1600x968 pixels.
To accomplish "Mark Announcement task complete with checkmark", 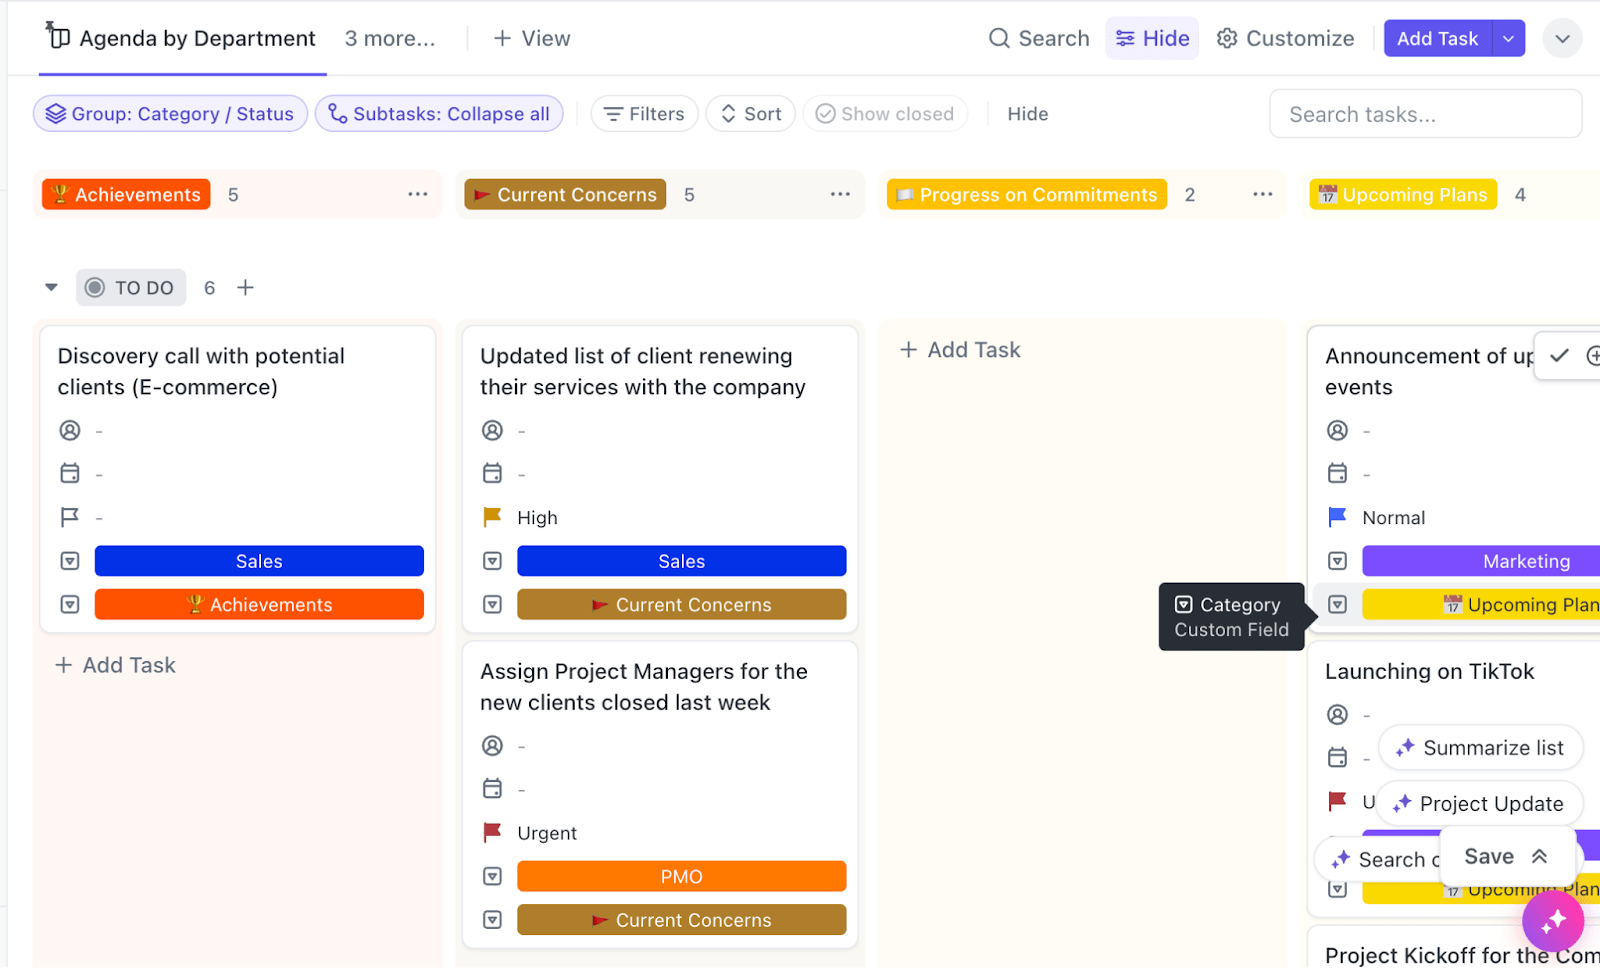I will pyautogui.click(x=1559, y=355).
